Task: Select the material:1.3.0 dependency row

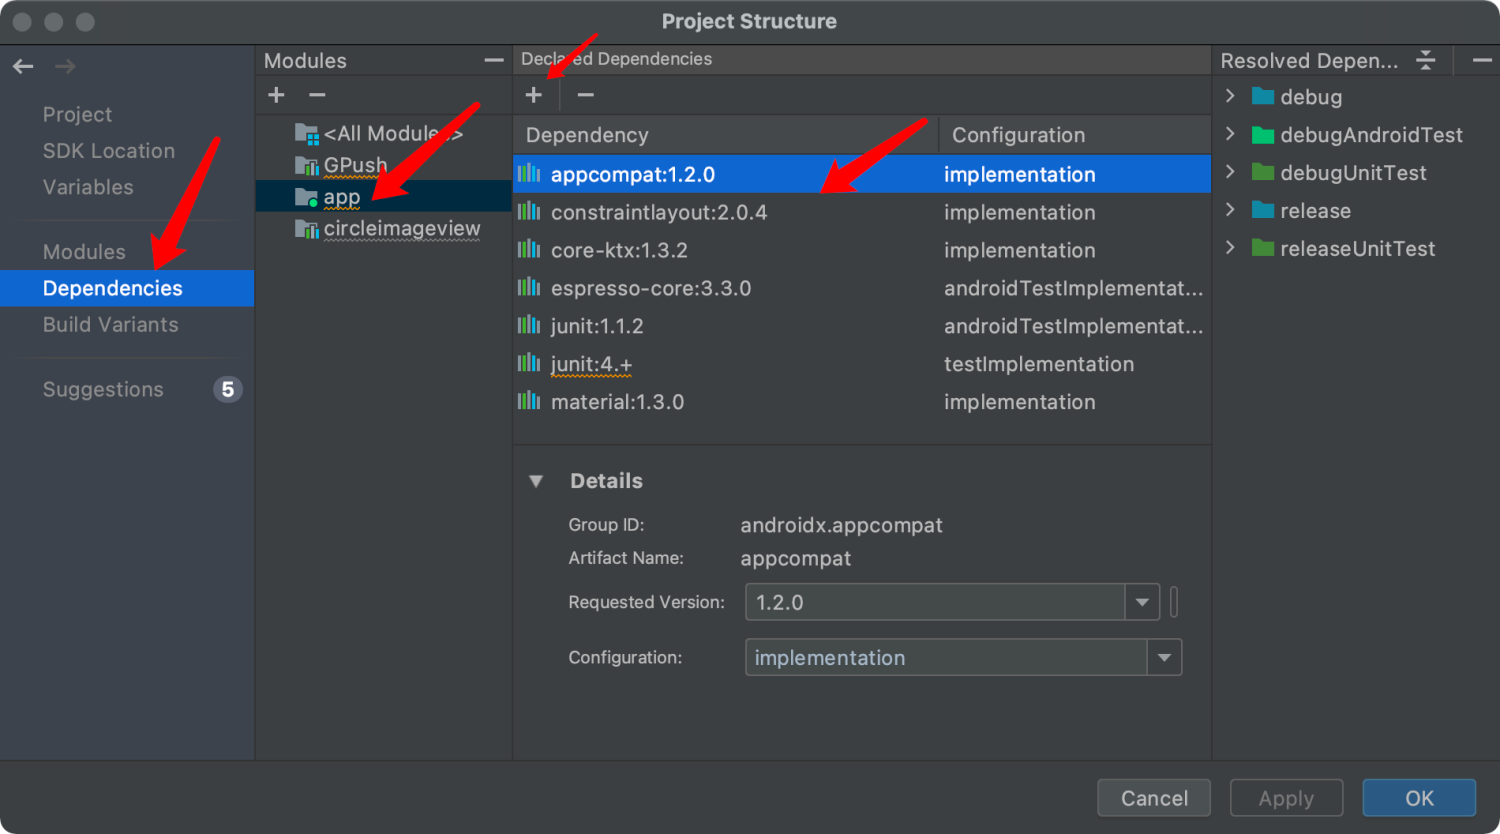Action: click(x=617, y=402)
